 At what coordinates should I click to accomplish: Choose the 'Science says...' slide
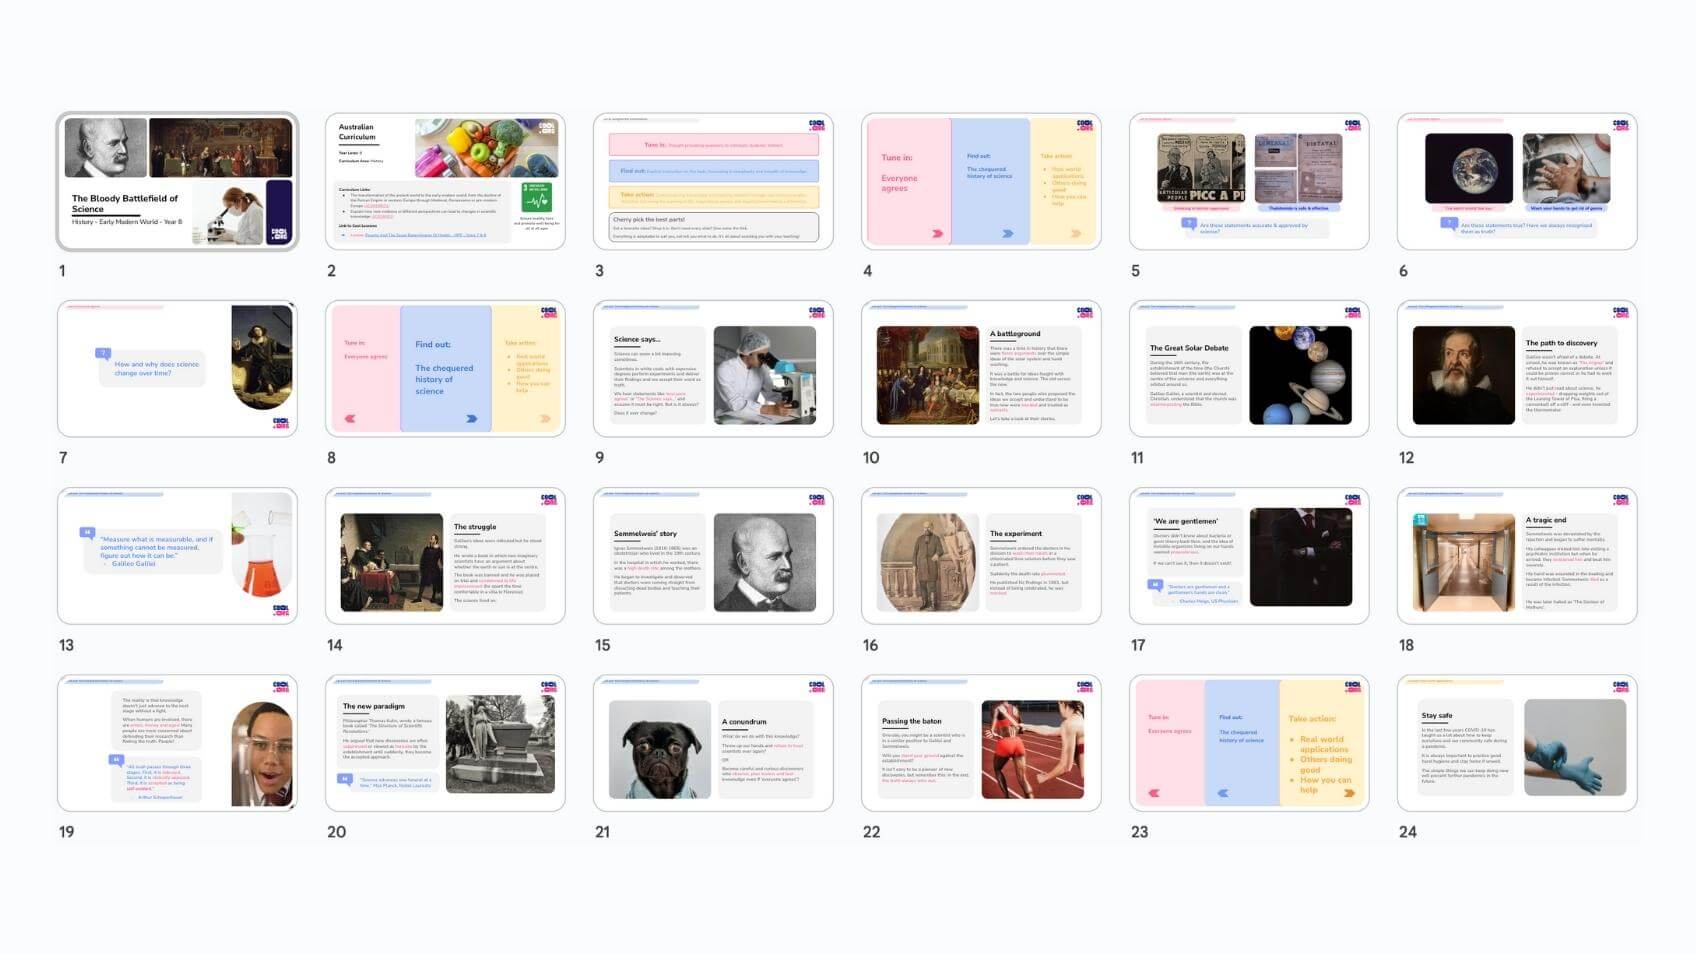[713, 368]
